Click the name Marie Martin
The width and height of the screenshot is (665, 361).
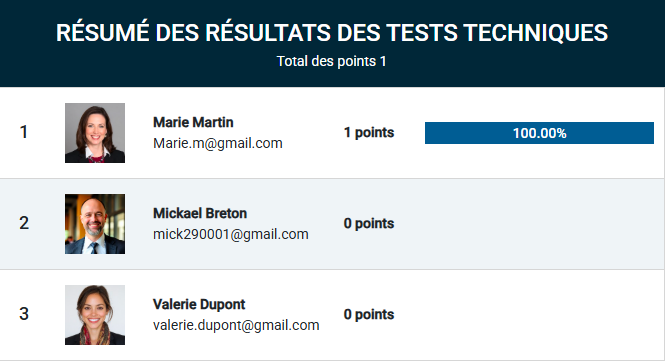tap(193, 122)
